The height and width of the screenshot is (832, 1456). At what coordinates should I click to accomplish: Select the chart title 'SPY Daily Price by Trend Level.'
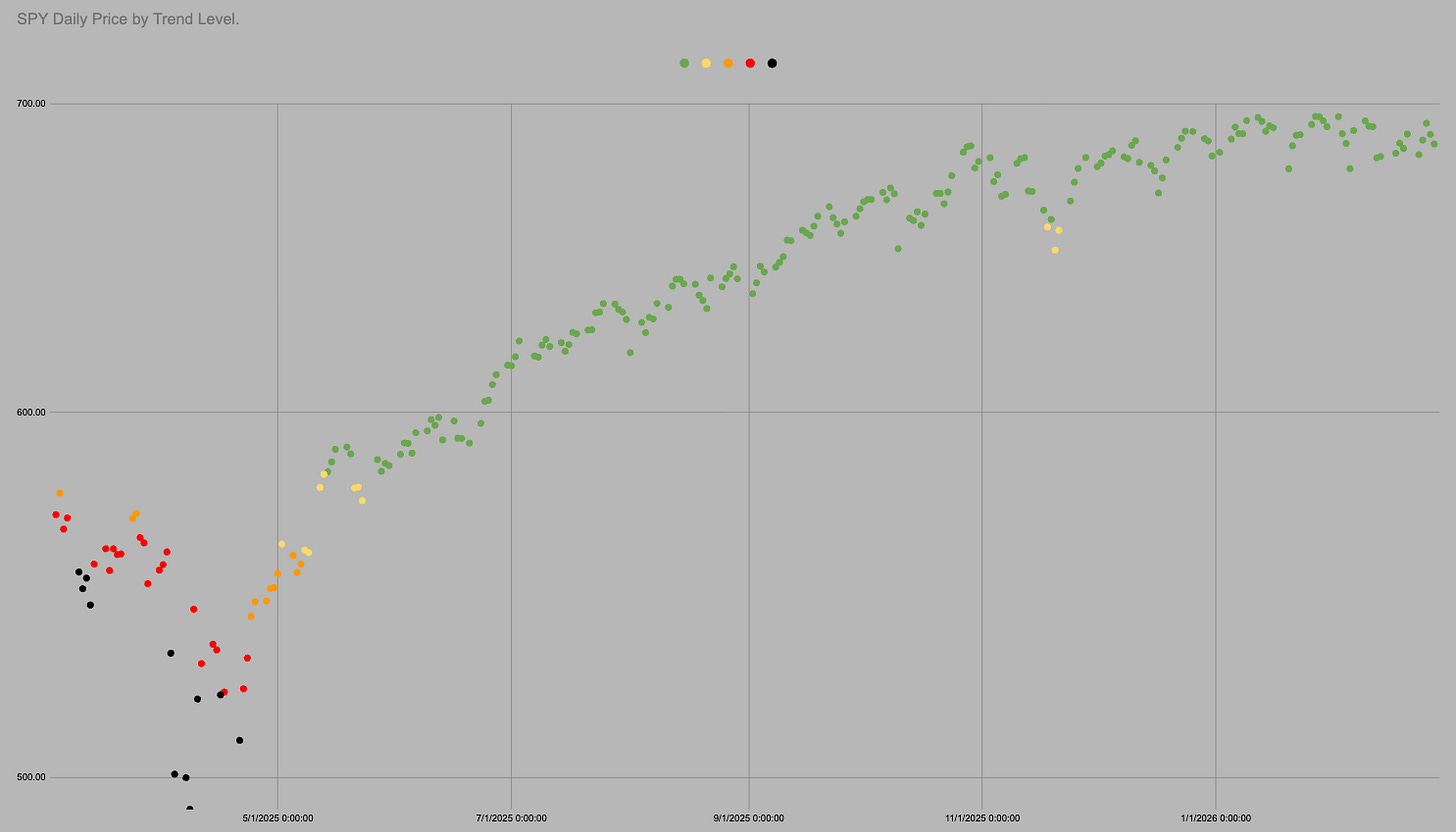[x=128, y=19]
